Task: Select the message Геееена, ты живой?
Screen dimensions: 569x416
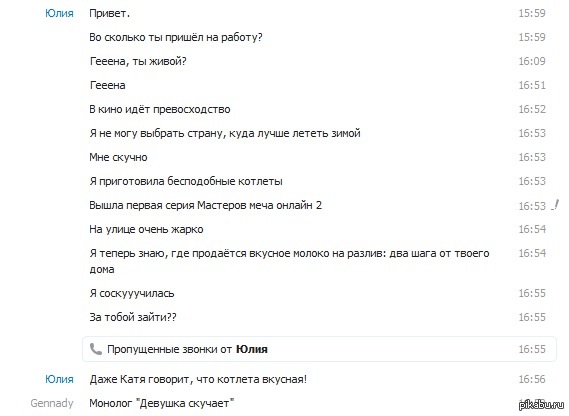Action: 138,61
